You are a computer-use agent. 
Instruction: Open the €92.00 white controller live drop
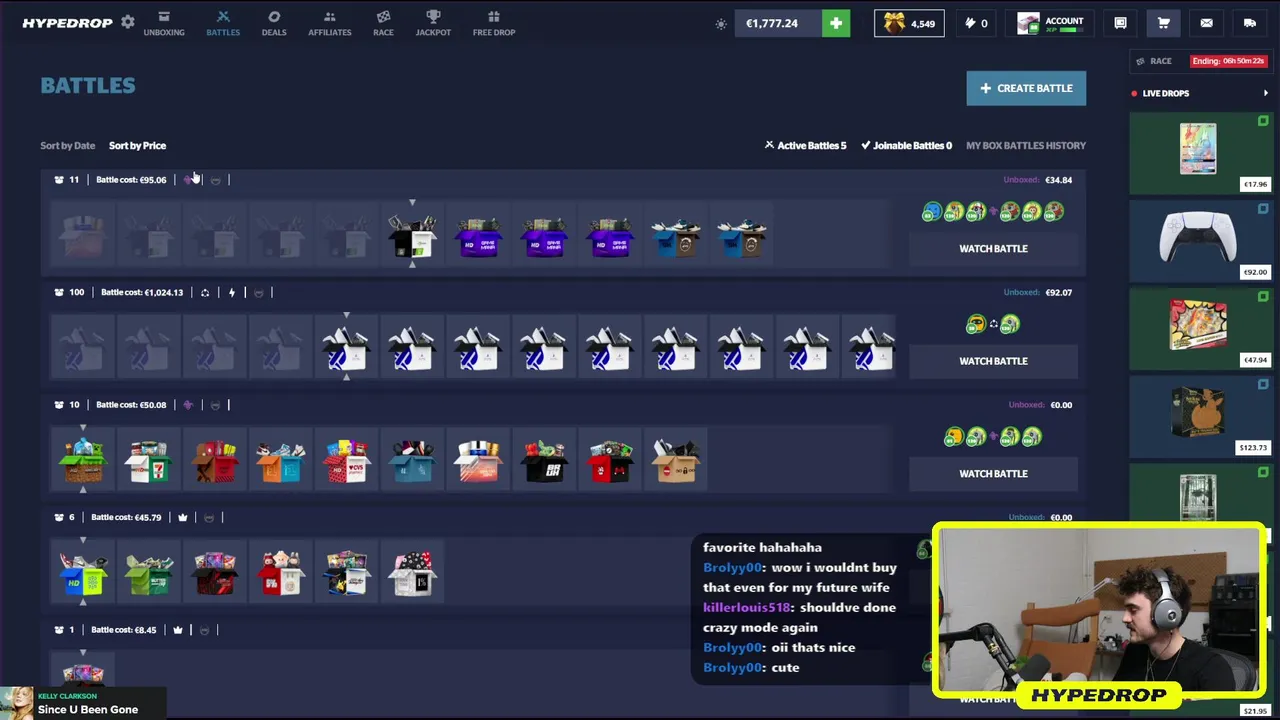coord(1199,241)
